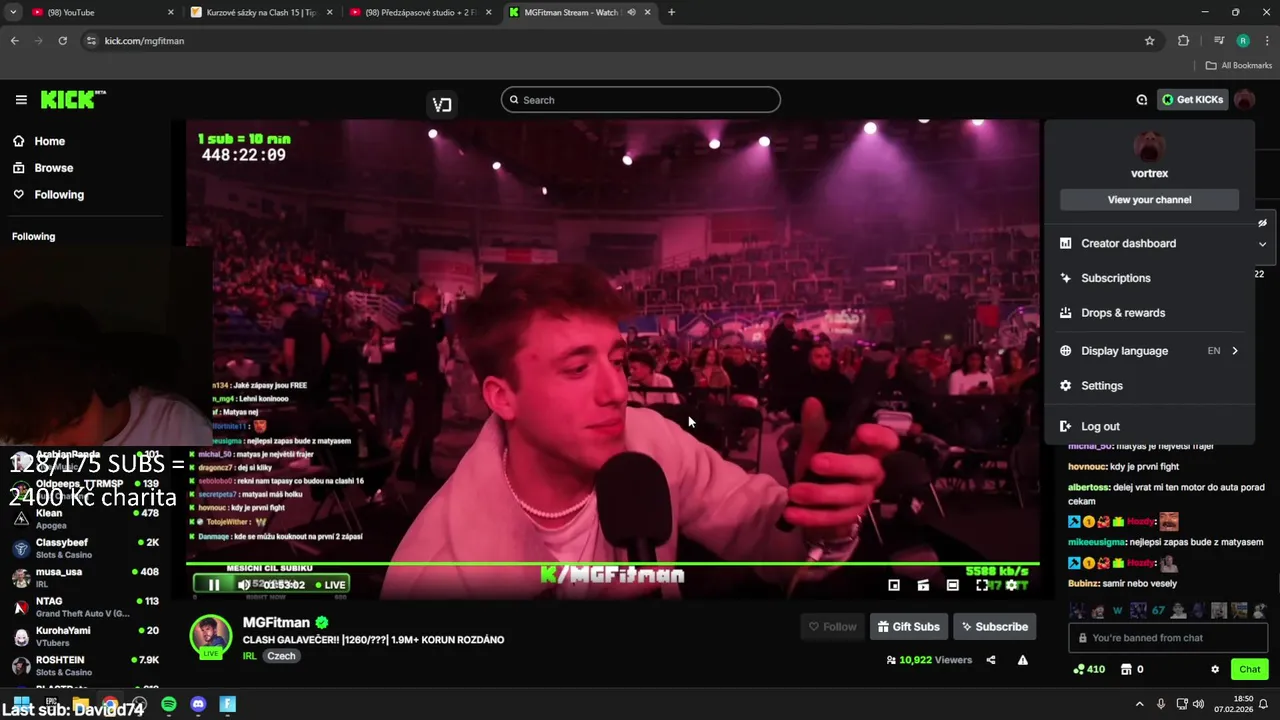Switch to the Kurzové sázky na Clash tab
The height and width of the screenshot is (720, 1280).
tap(261, 12)
